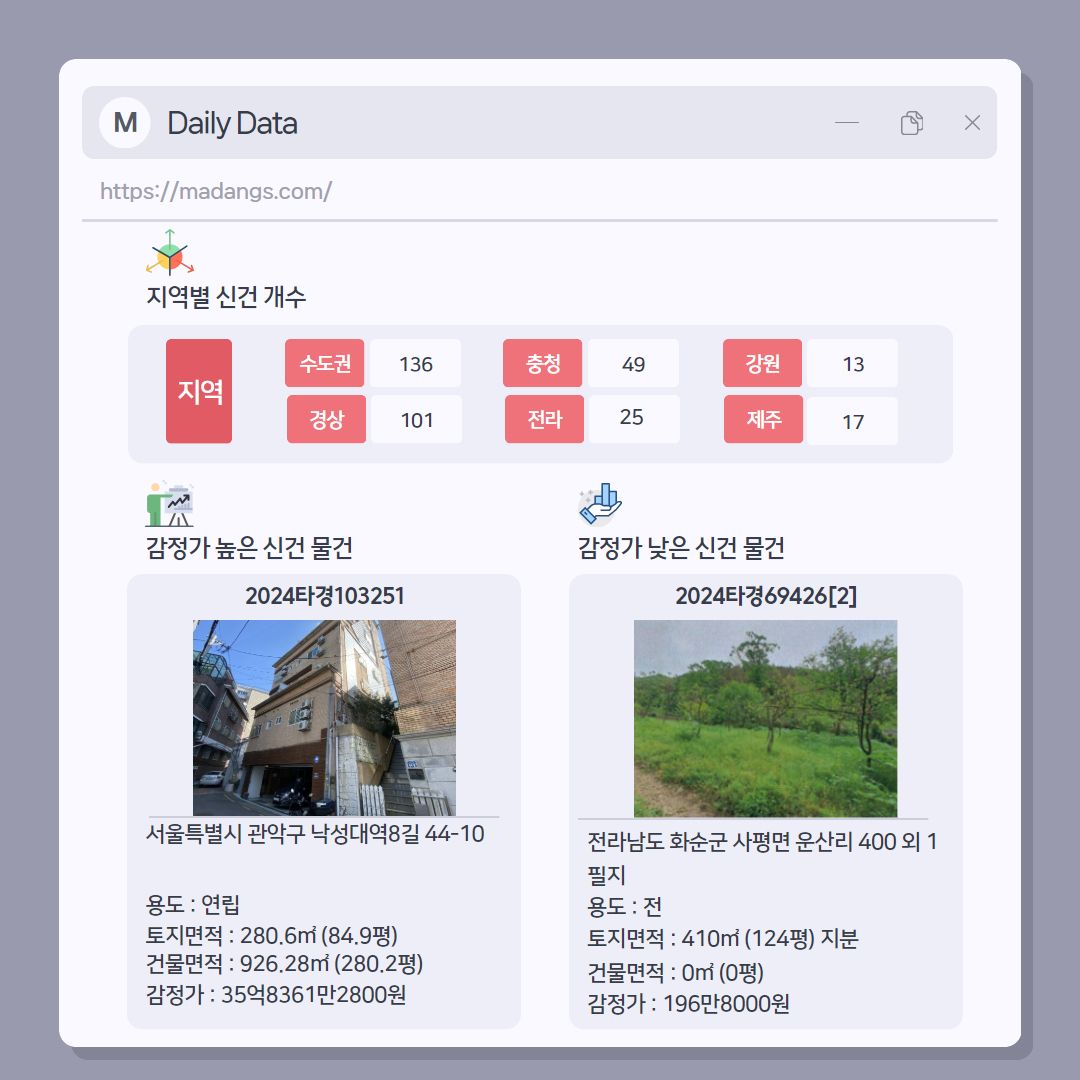Image resolution: width=1080 pixels, height=1080 pixels.
Task: Click the 101 count value
Action: coord(417,419)
